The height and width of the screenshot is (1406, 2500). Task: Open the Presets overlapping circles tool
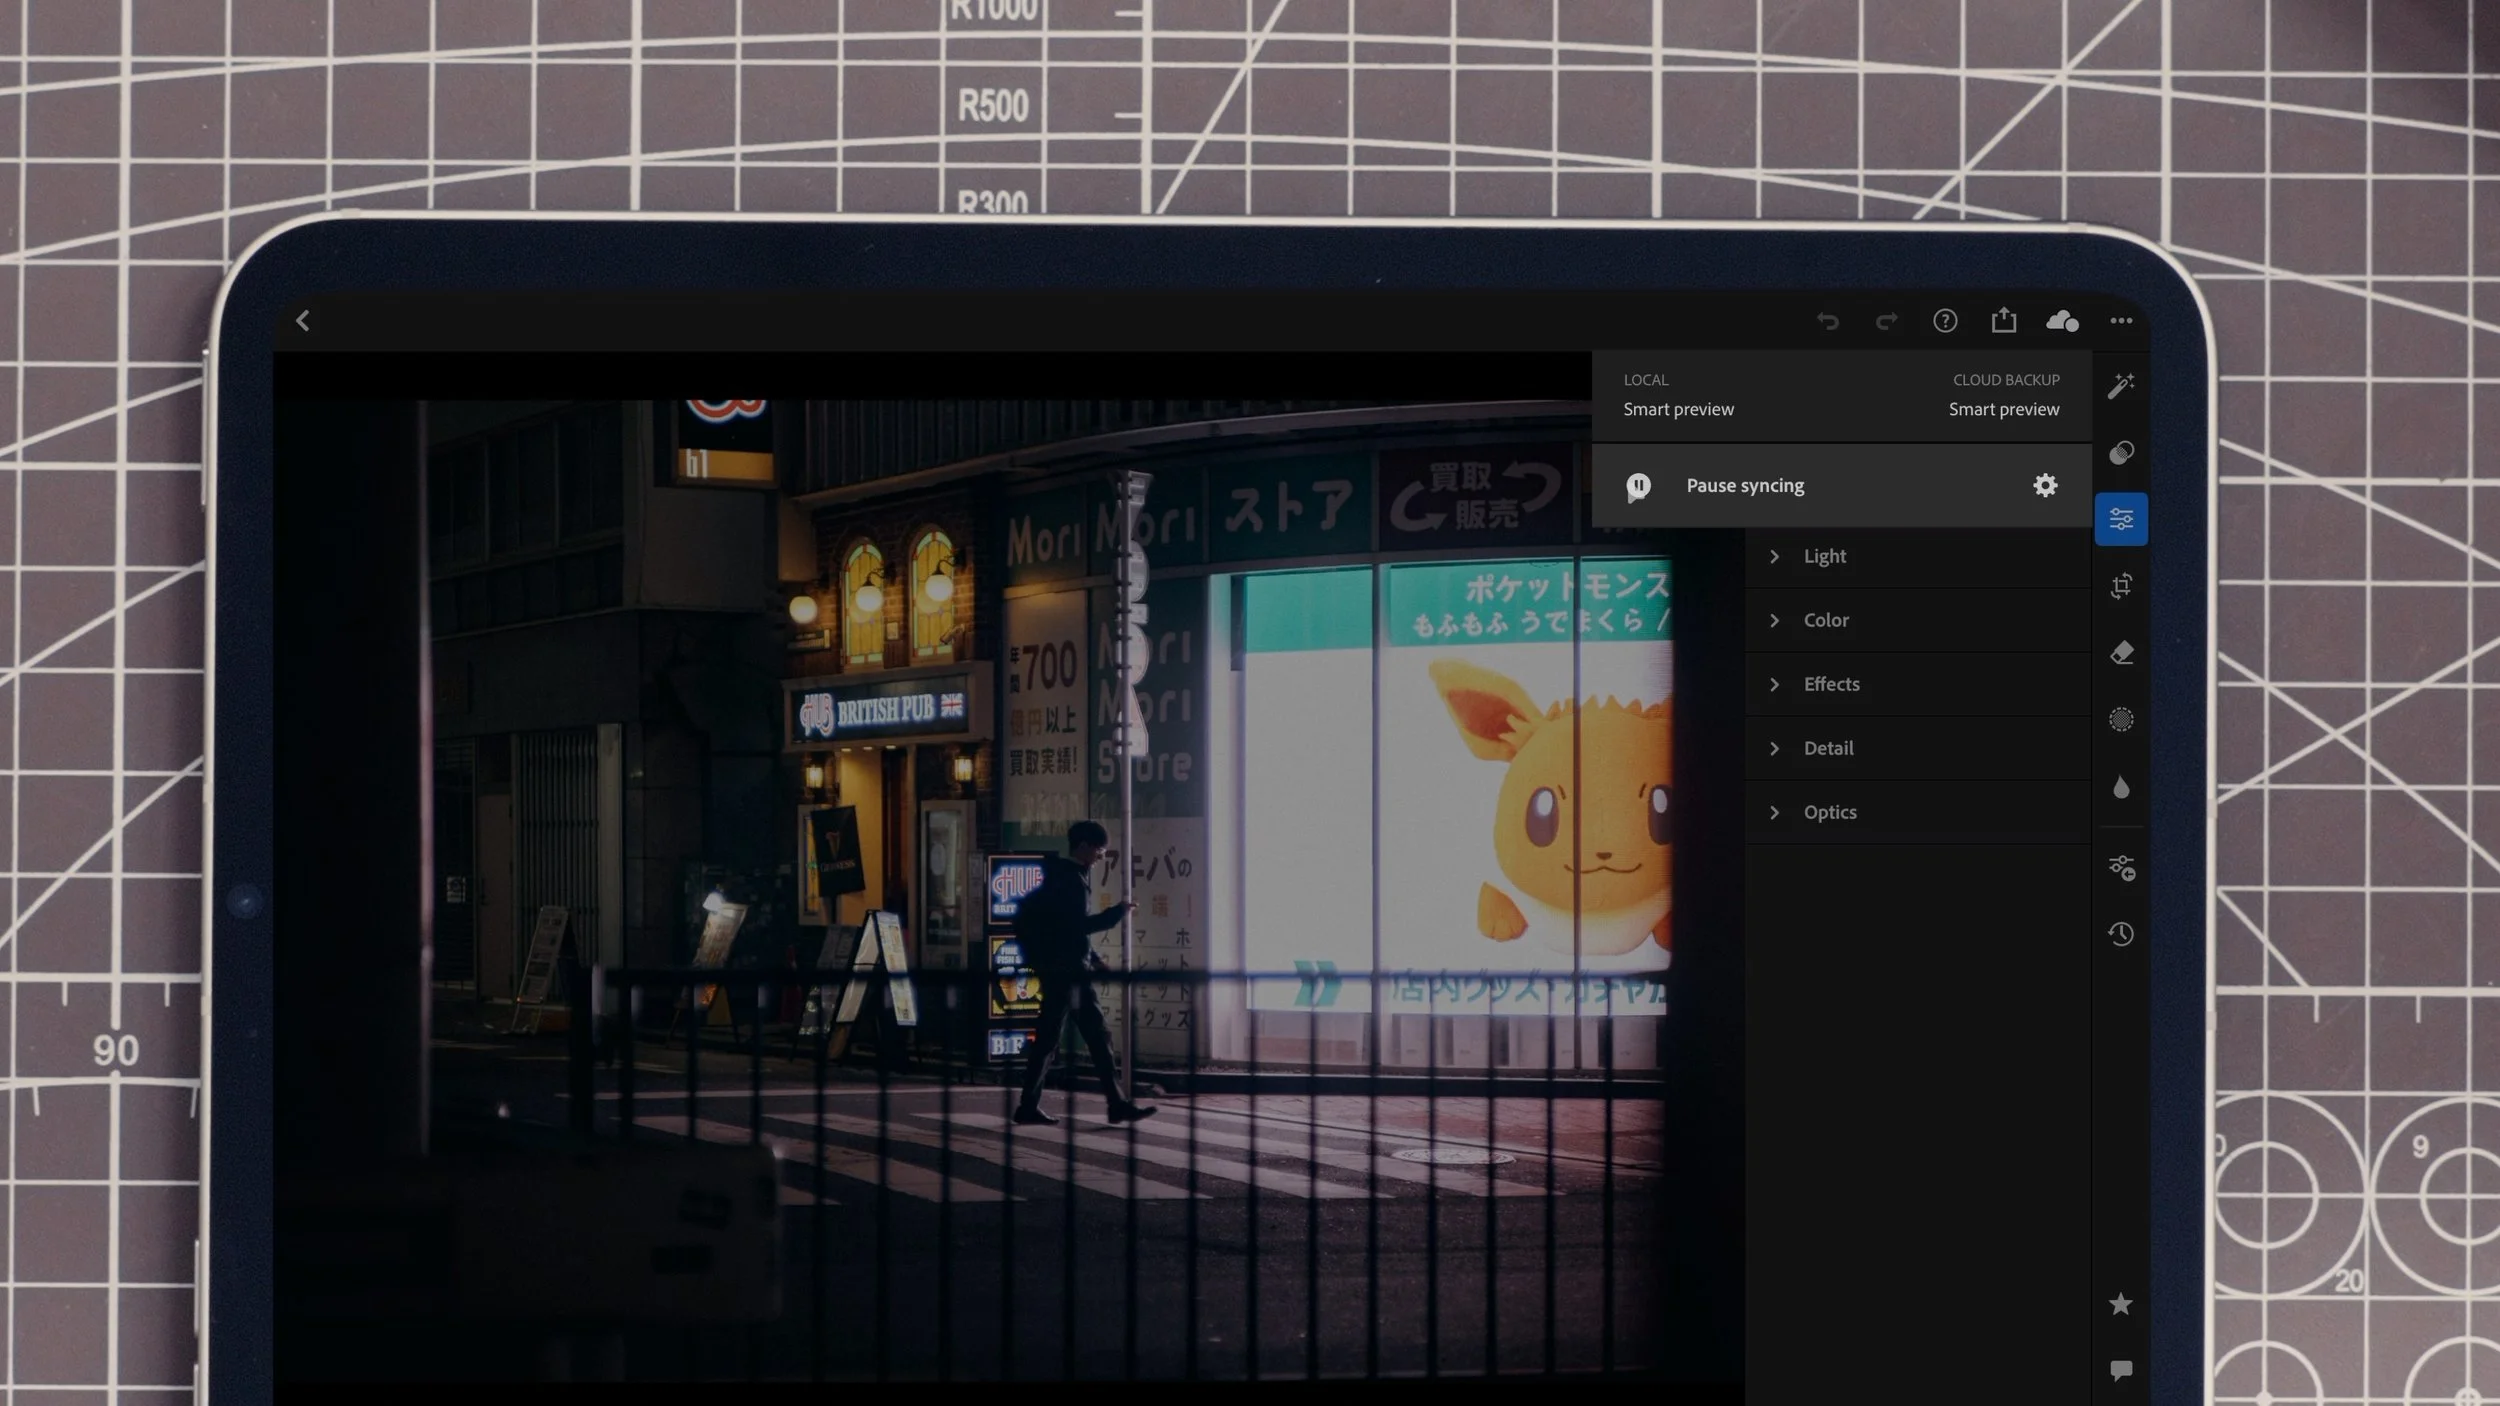click(x=2121, y=453)
